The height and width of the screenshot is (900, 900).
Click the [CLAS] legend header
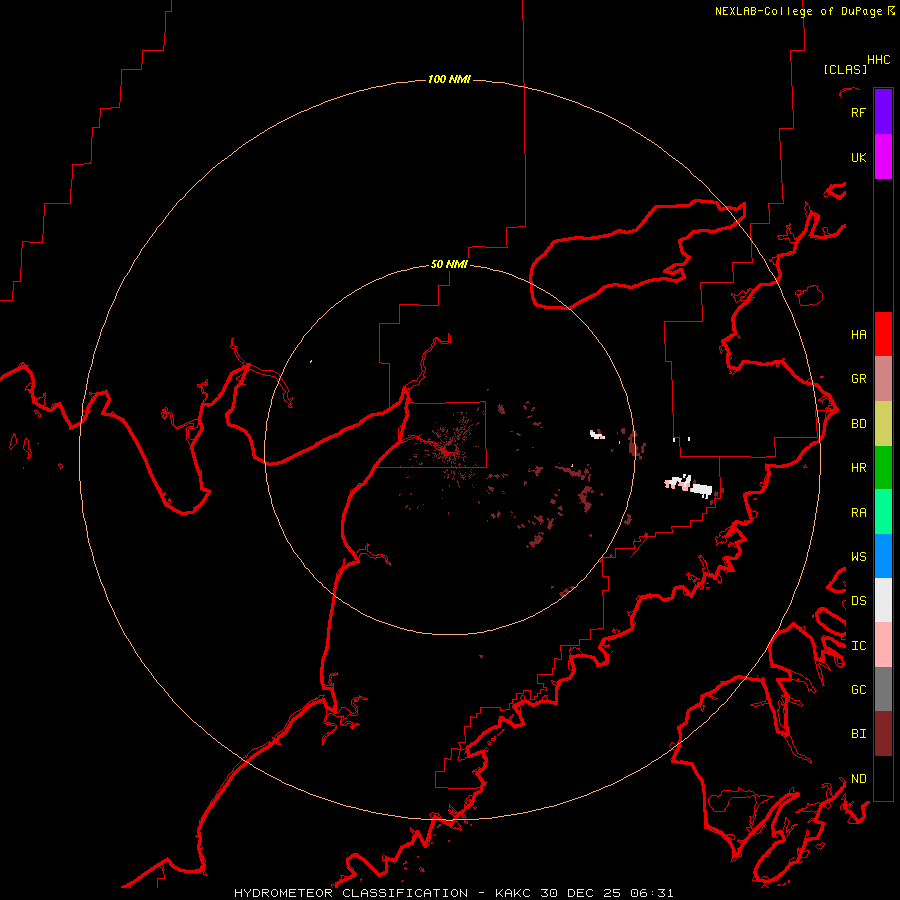point(845,69)
